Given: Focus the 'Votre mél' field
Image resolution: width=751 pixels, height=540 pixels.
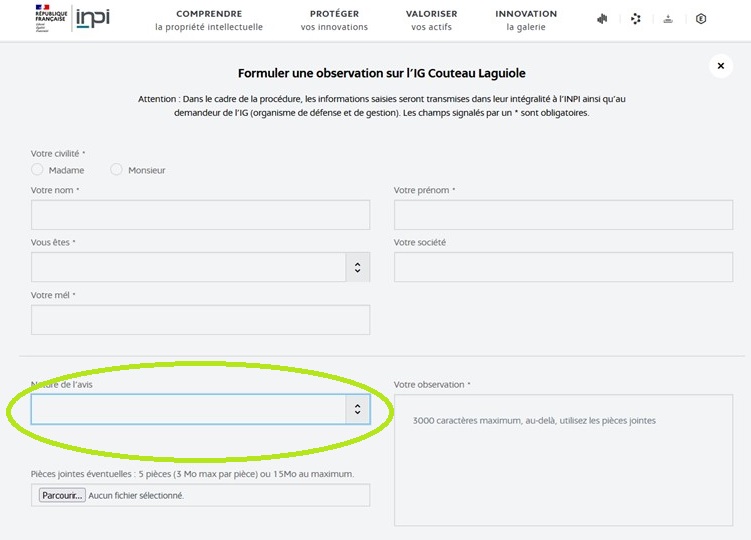Looking at the screenshot, I should coord(201,320).
